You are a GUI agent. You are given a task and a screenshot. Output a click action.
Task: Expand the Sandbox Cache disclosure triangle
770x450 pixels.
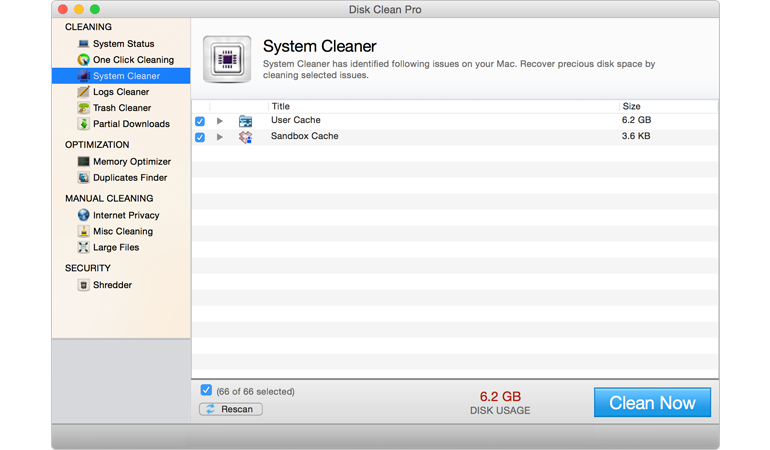[x=220, y=137]
